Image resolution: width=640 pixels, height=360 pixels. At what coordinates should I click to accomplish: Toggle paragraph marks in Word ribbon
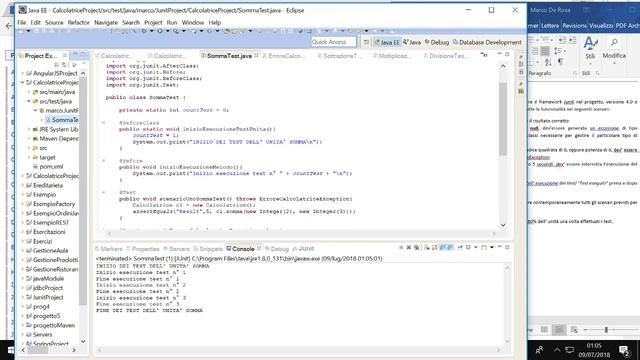point(561,62)
